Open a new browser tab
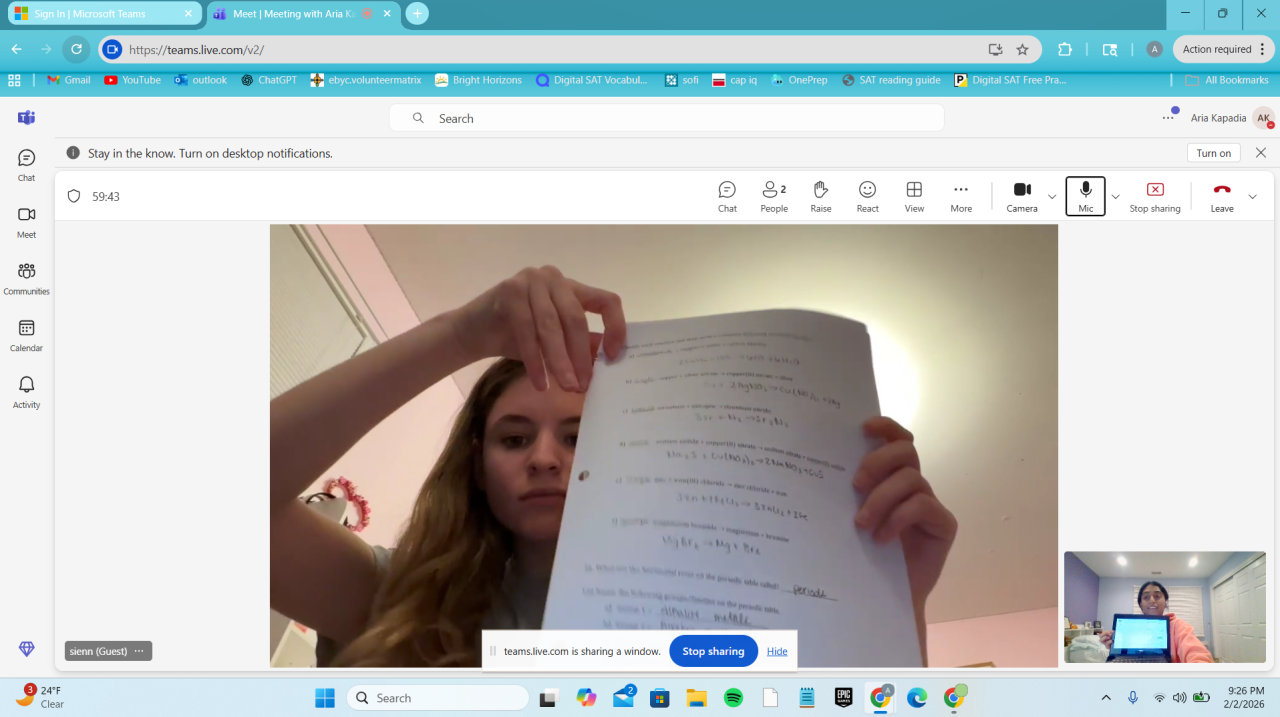Image resolution: width=1280 pixels, height=717 pixels. [417, 14]
